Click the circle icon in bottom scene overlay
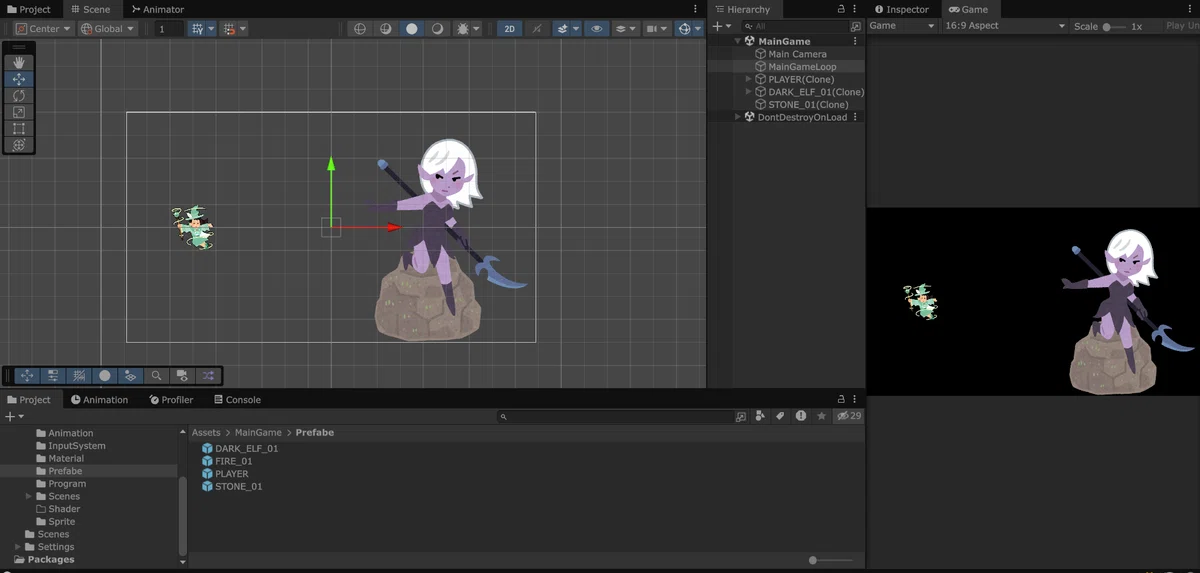The width and height of the screenshot is (1200, 573). pyautogui.click(x=105, y=376)
